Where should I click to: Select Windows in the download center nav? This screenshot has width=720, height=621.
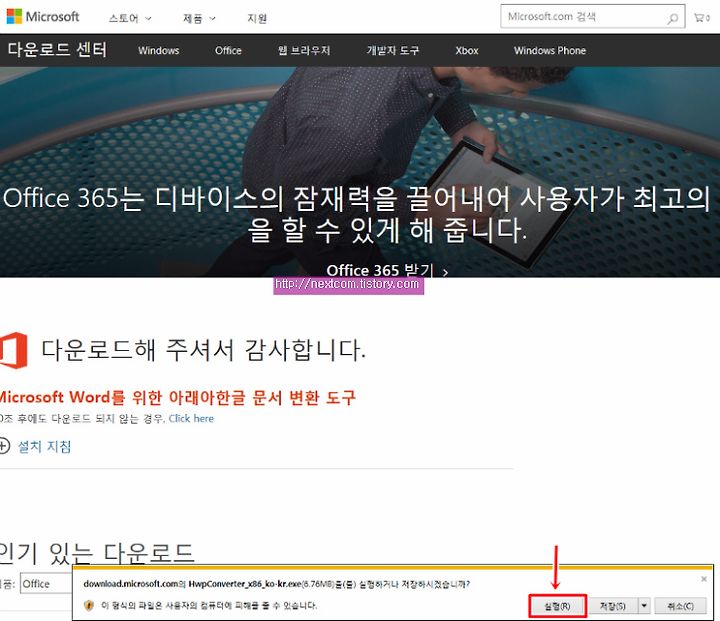[x=158, y=51]
